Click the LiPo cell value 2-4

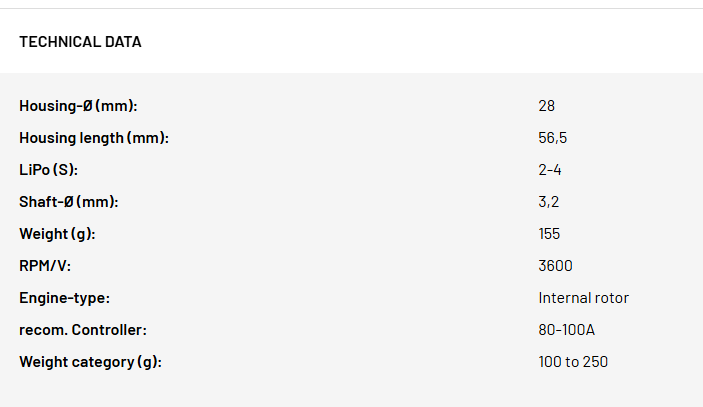[x=550, y=170]
